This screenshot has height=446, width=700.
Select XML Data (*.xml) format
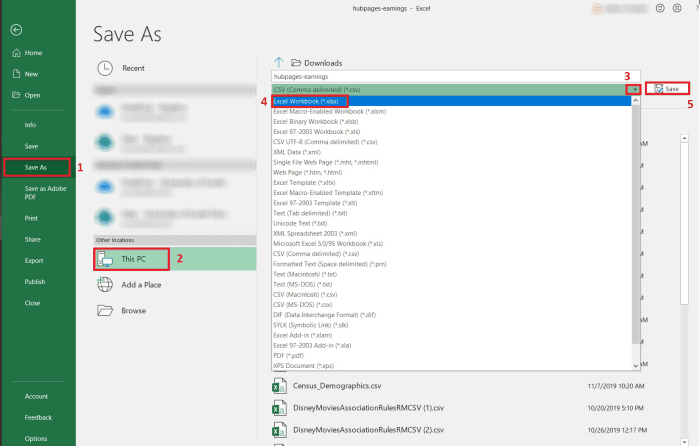[451, 152]
